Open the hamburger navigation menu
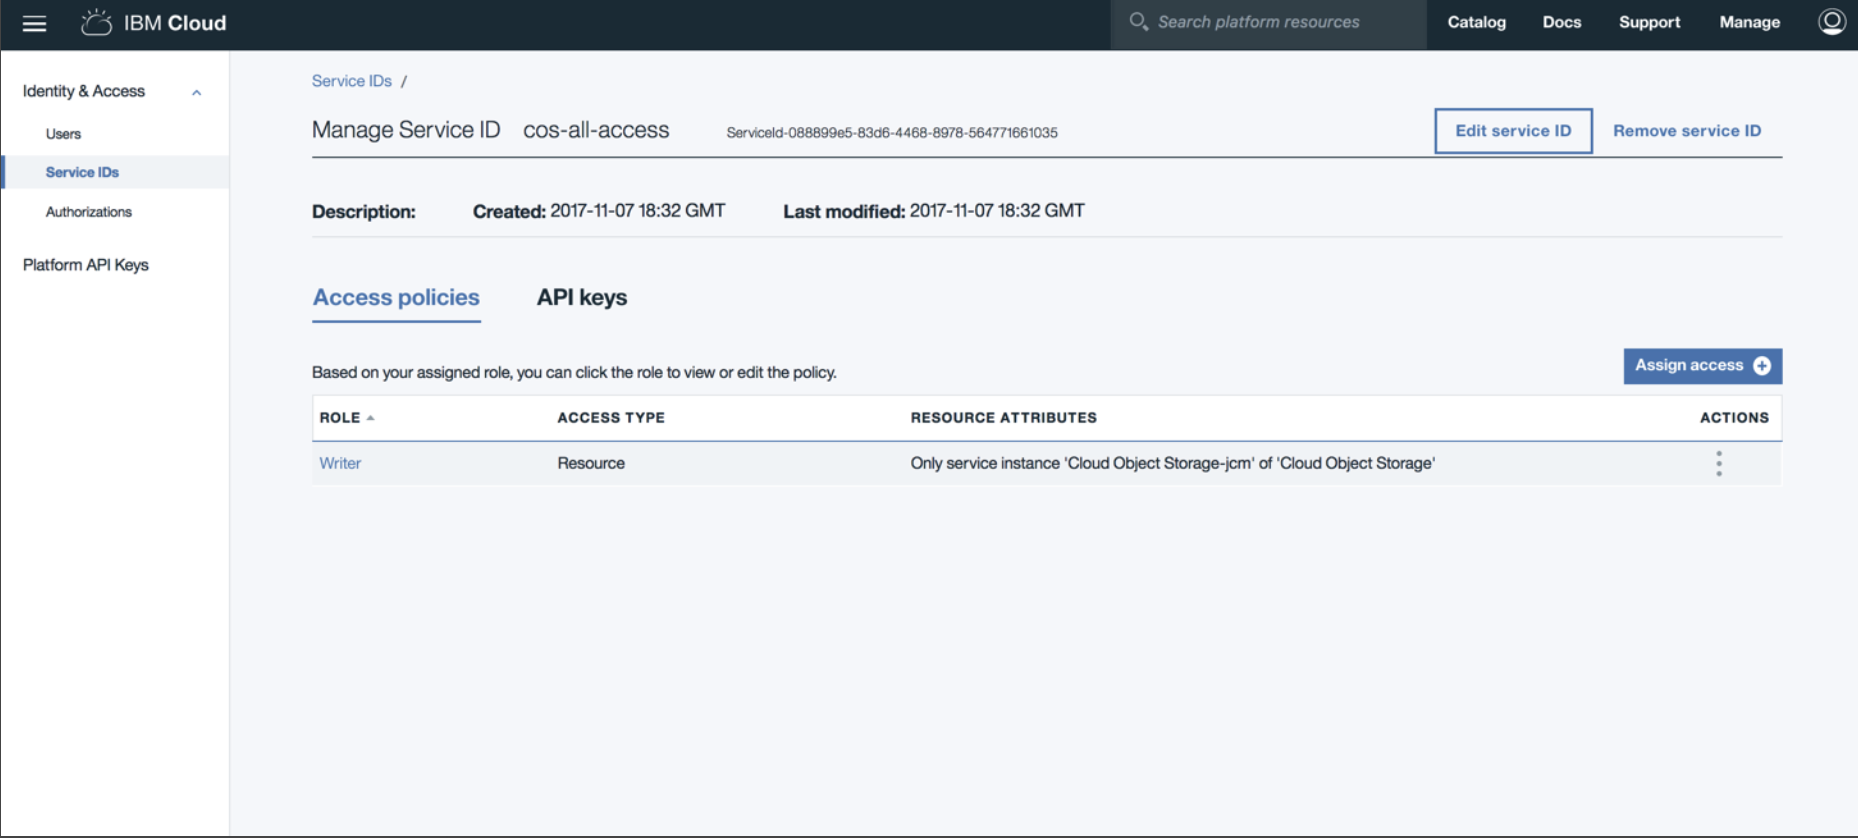This screenshot has width=1858, height=838. [x=34, y=23]
